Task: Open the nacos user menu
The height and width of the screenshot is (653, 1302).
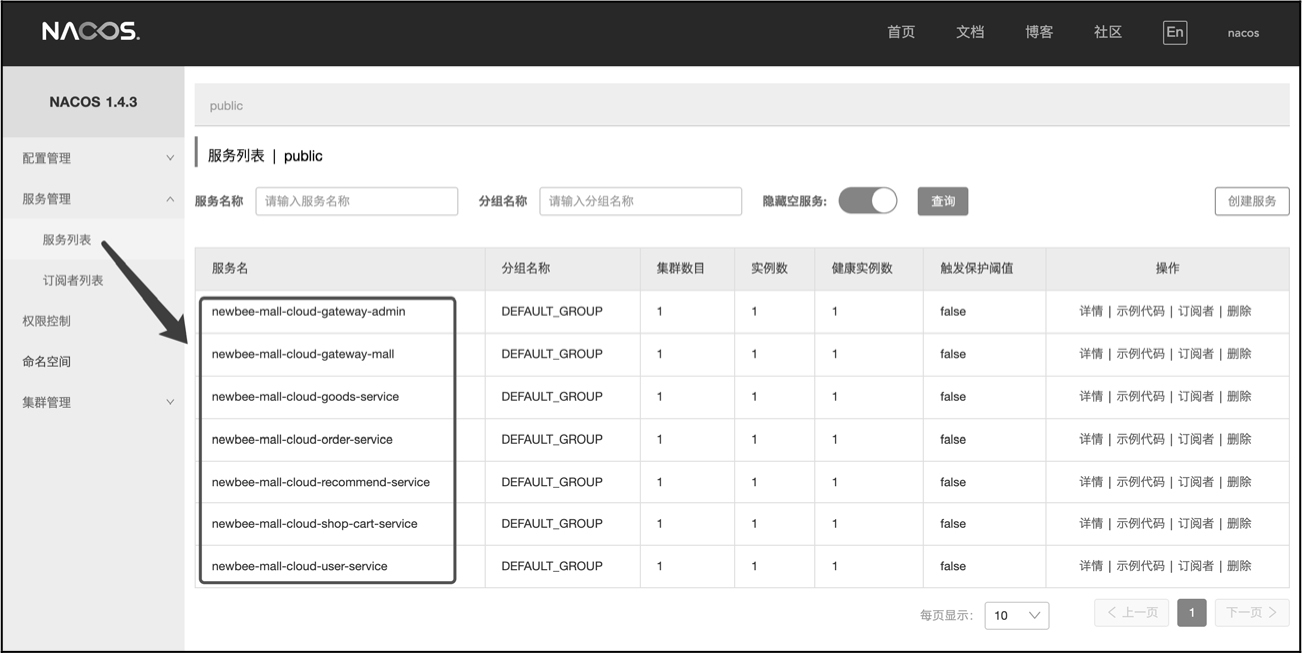Action: click(x=1243, y=33)
